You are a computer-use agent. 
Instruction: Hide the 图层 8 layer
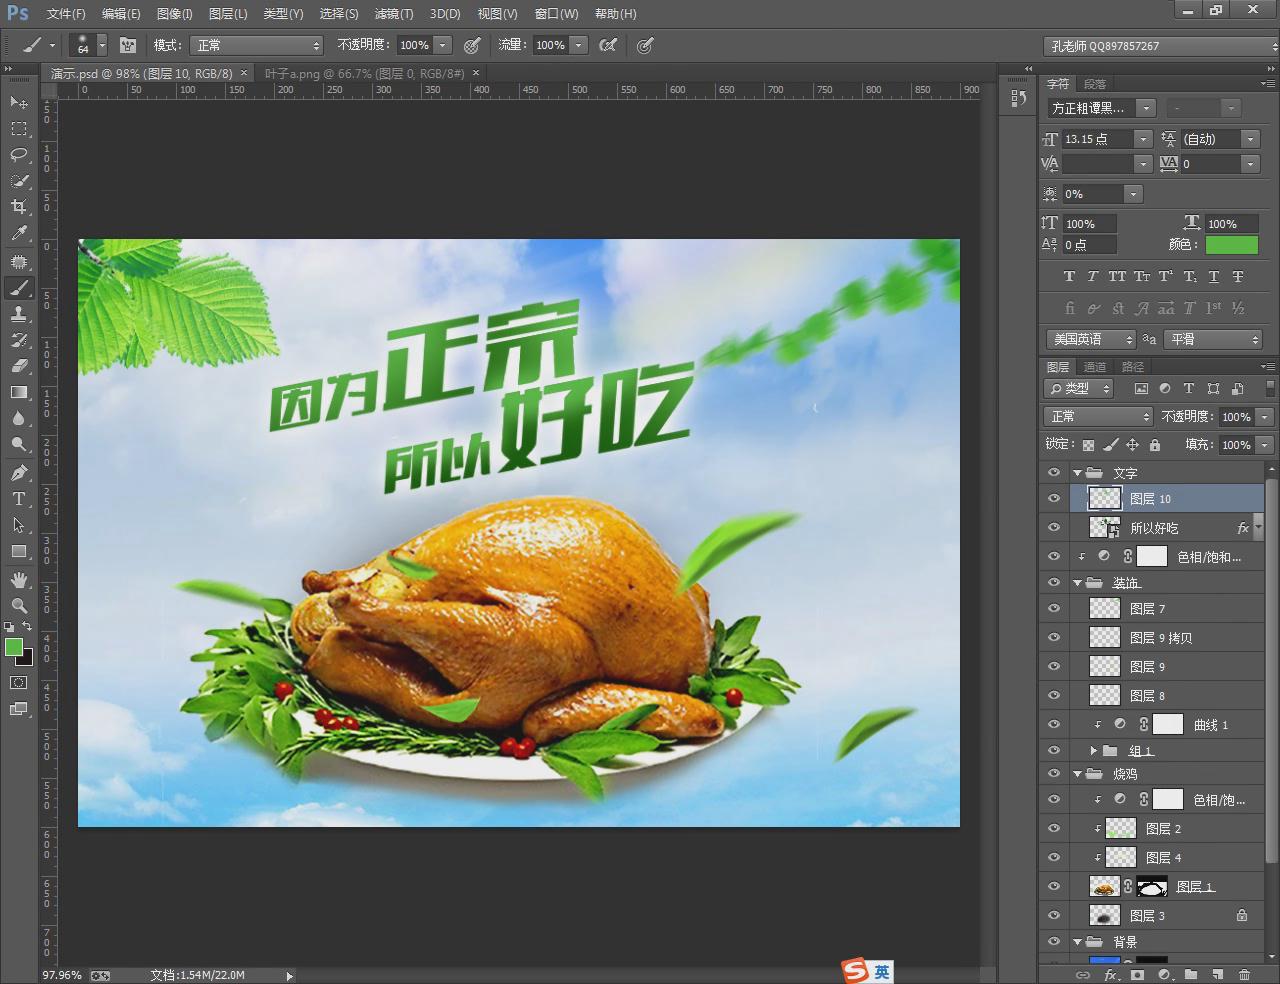pos(1053,695)
